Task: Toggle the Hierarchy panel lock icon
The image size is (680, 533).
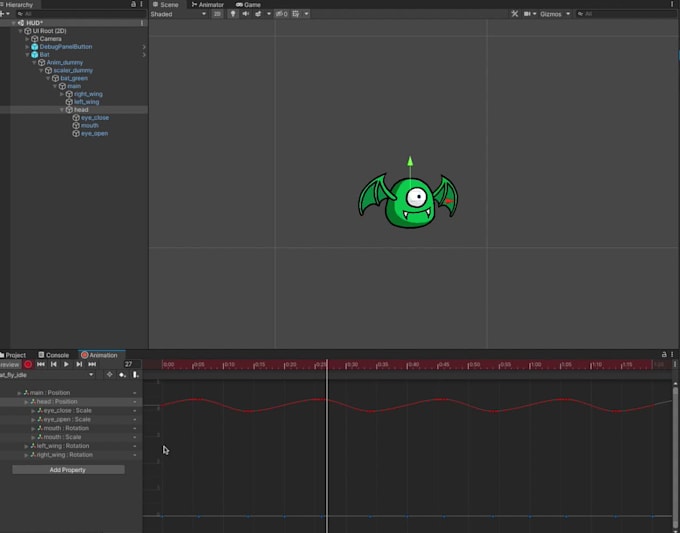Action: coord(134,4)
